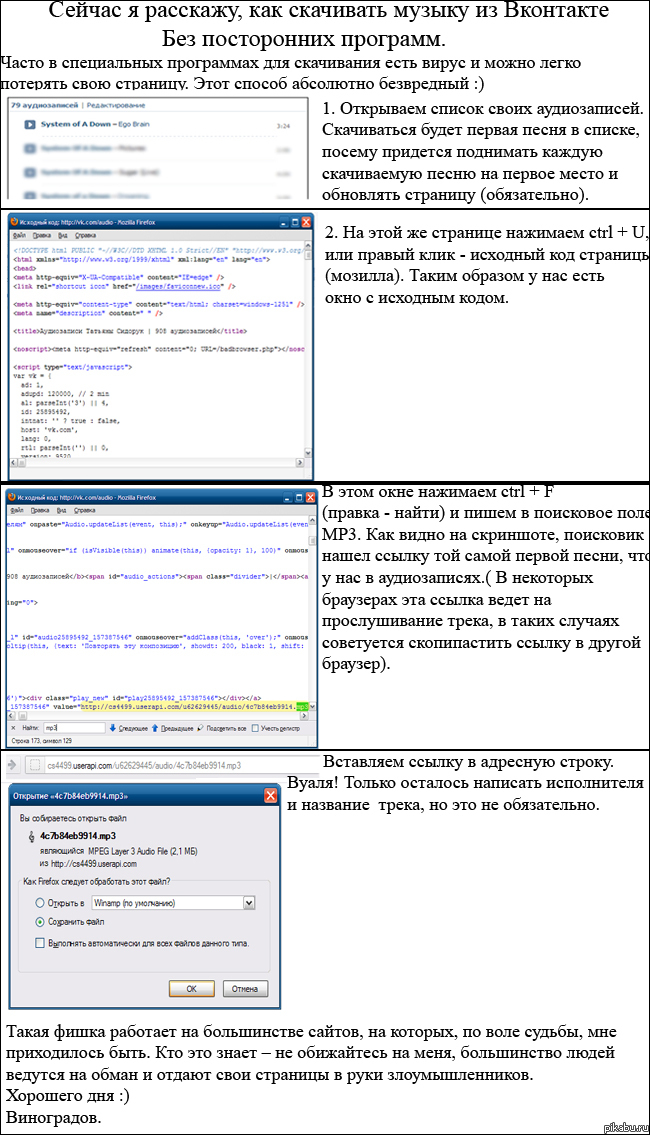The height and width of the screenshot is (1135, 650).
Task: Confirm download with OK button
Action: [x=192, y=988]
